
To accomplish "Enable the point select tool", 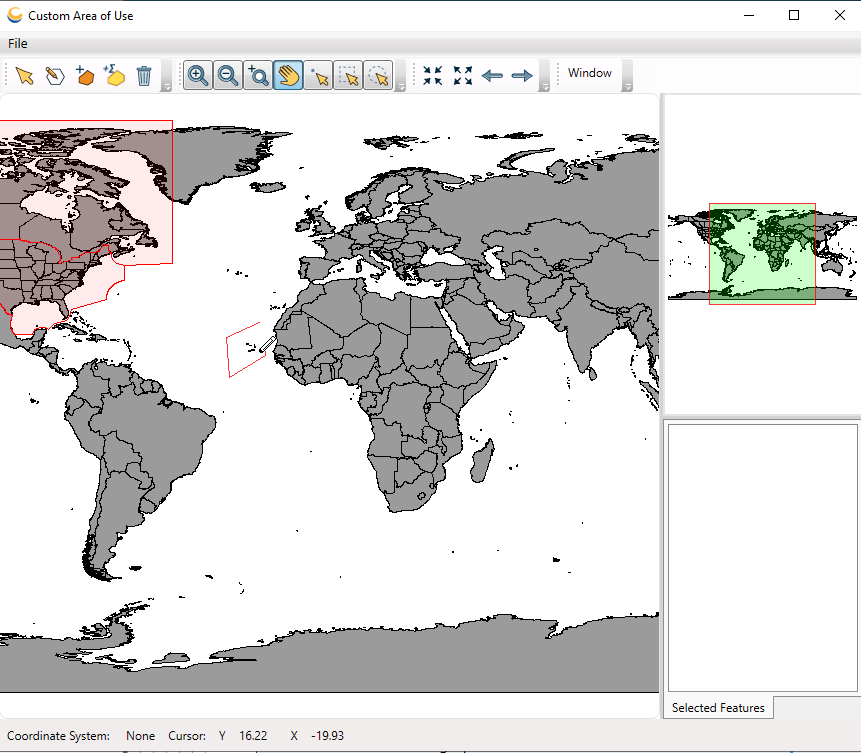I will (318, 76).
